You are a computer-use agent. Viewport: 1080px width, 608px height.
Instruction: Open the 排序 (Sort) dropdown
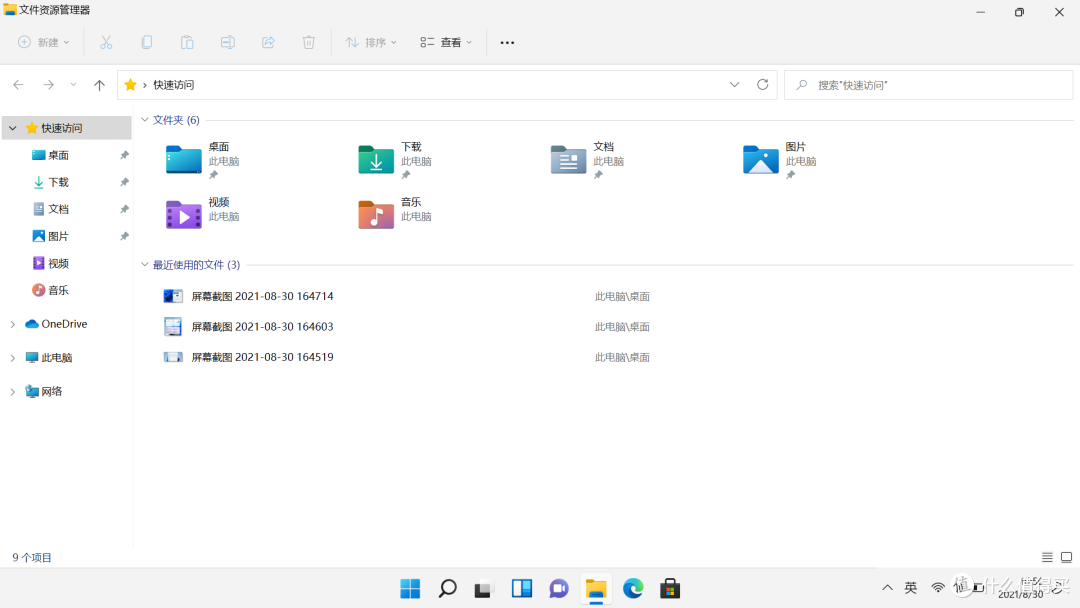click(x=371, y=43)
